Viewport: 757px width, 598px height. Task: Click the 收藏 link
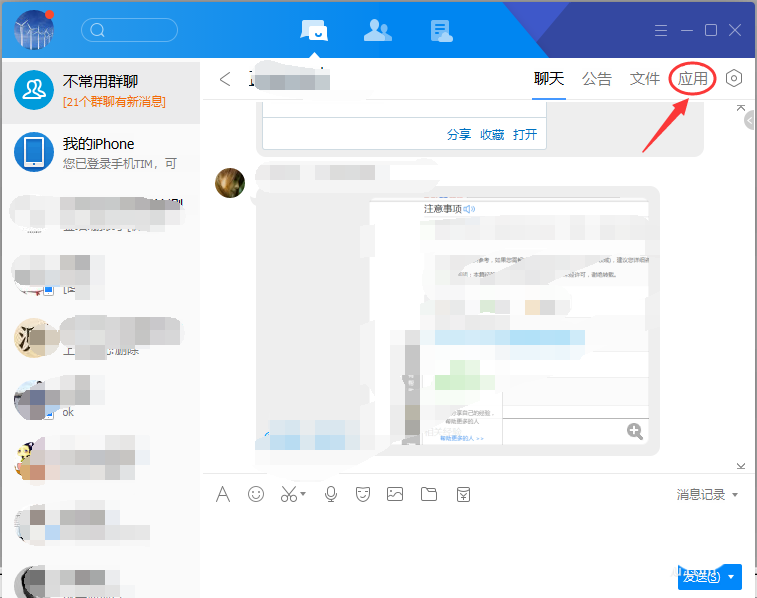click(x=492, y=135)
